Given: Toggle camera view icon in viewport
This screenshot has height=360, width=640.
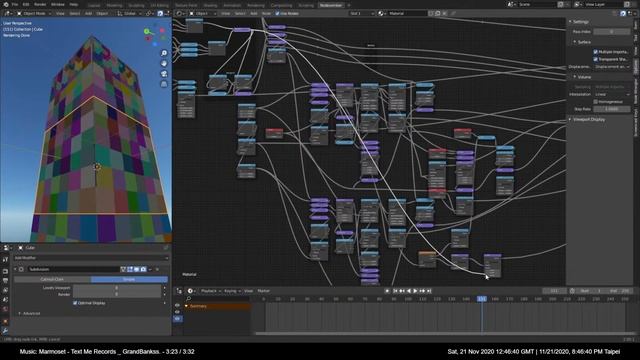Looking at the screenshot, I should (164, 73).
